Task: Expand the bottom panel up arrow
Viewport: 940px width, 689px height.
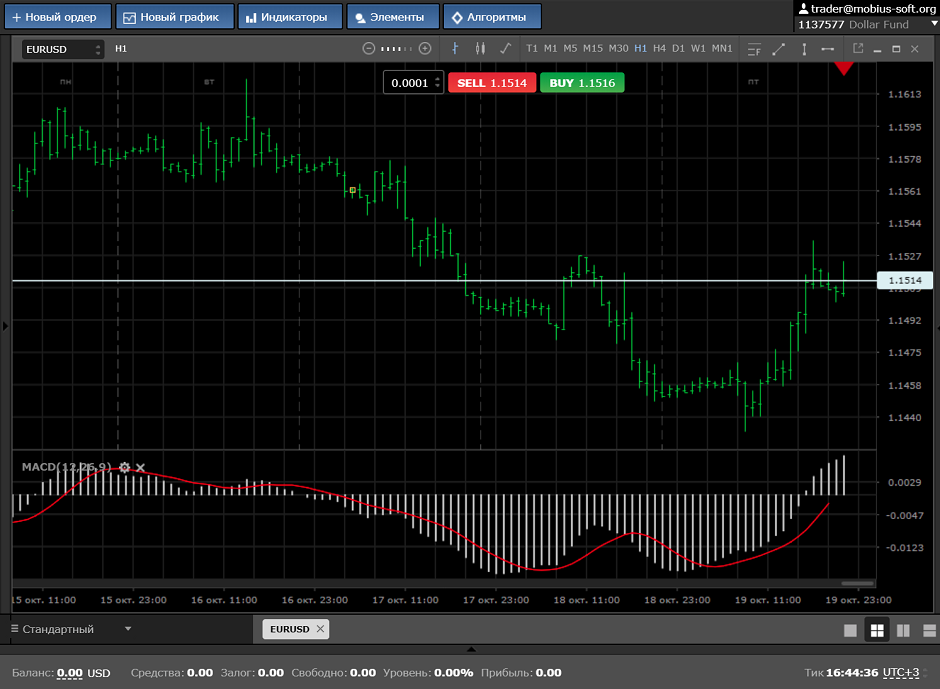Action: pos(471,649)
